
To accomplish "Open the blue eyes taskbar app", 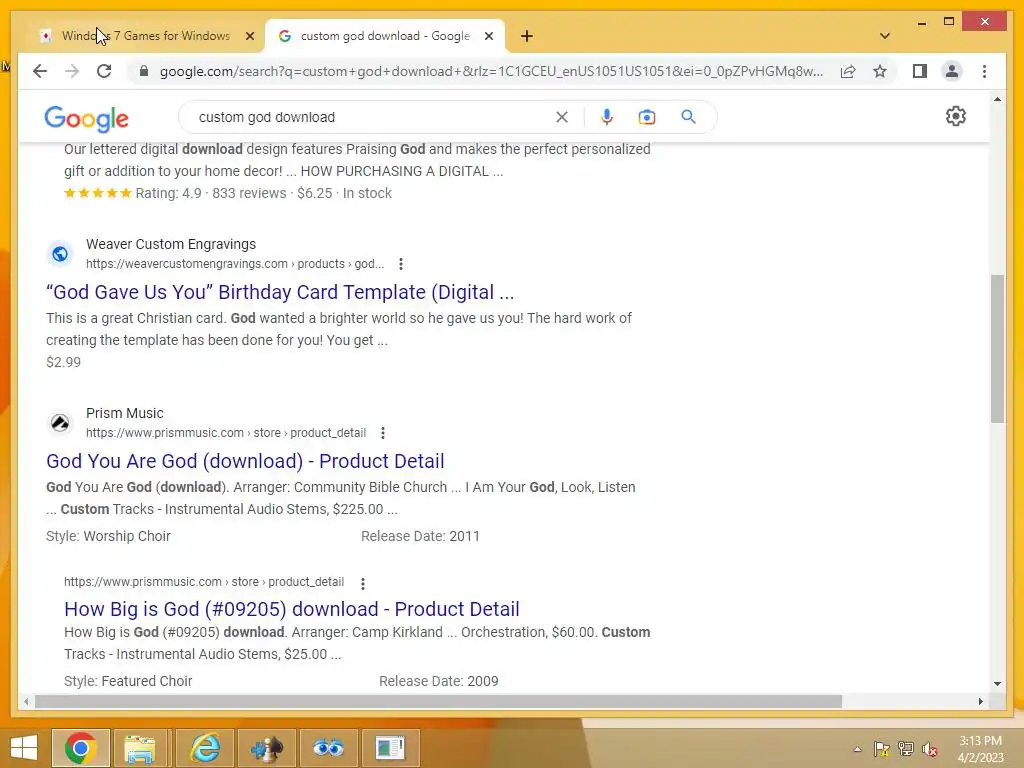I will click(x=328, y=748).
